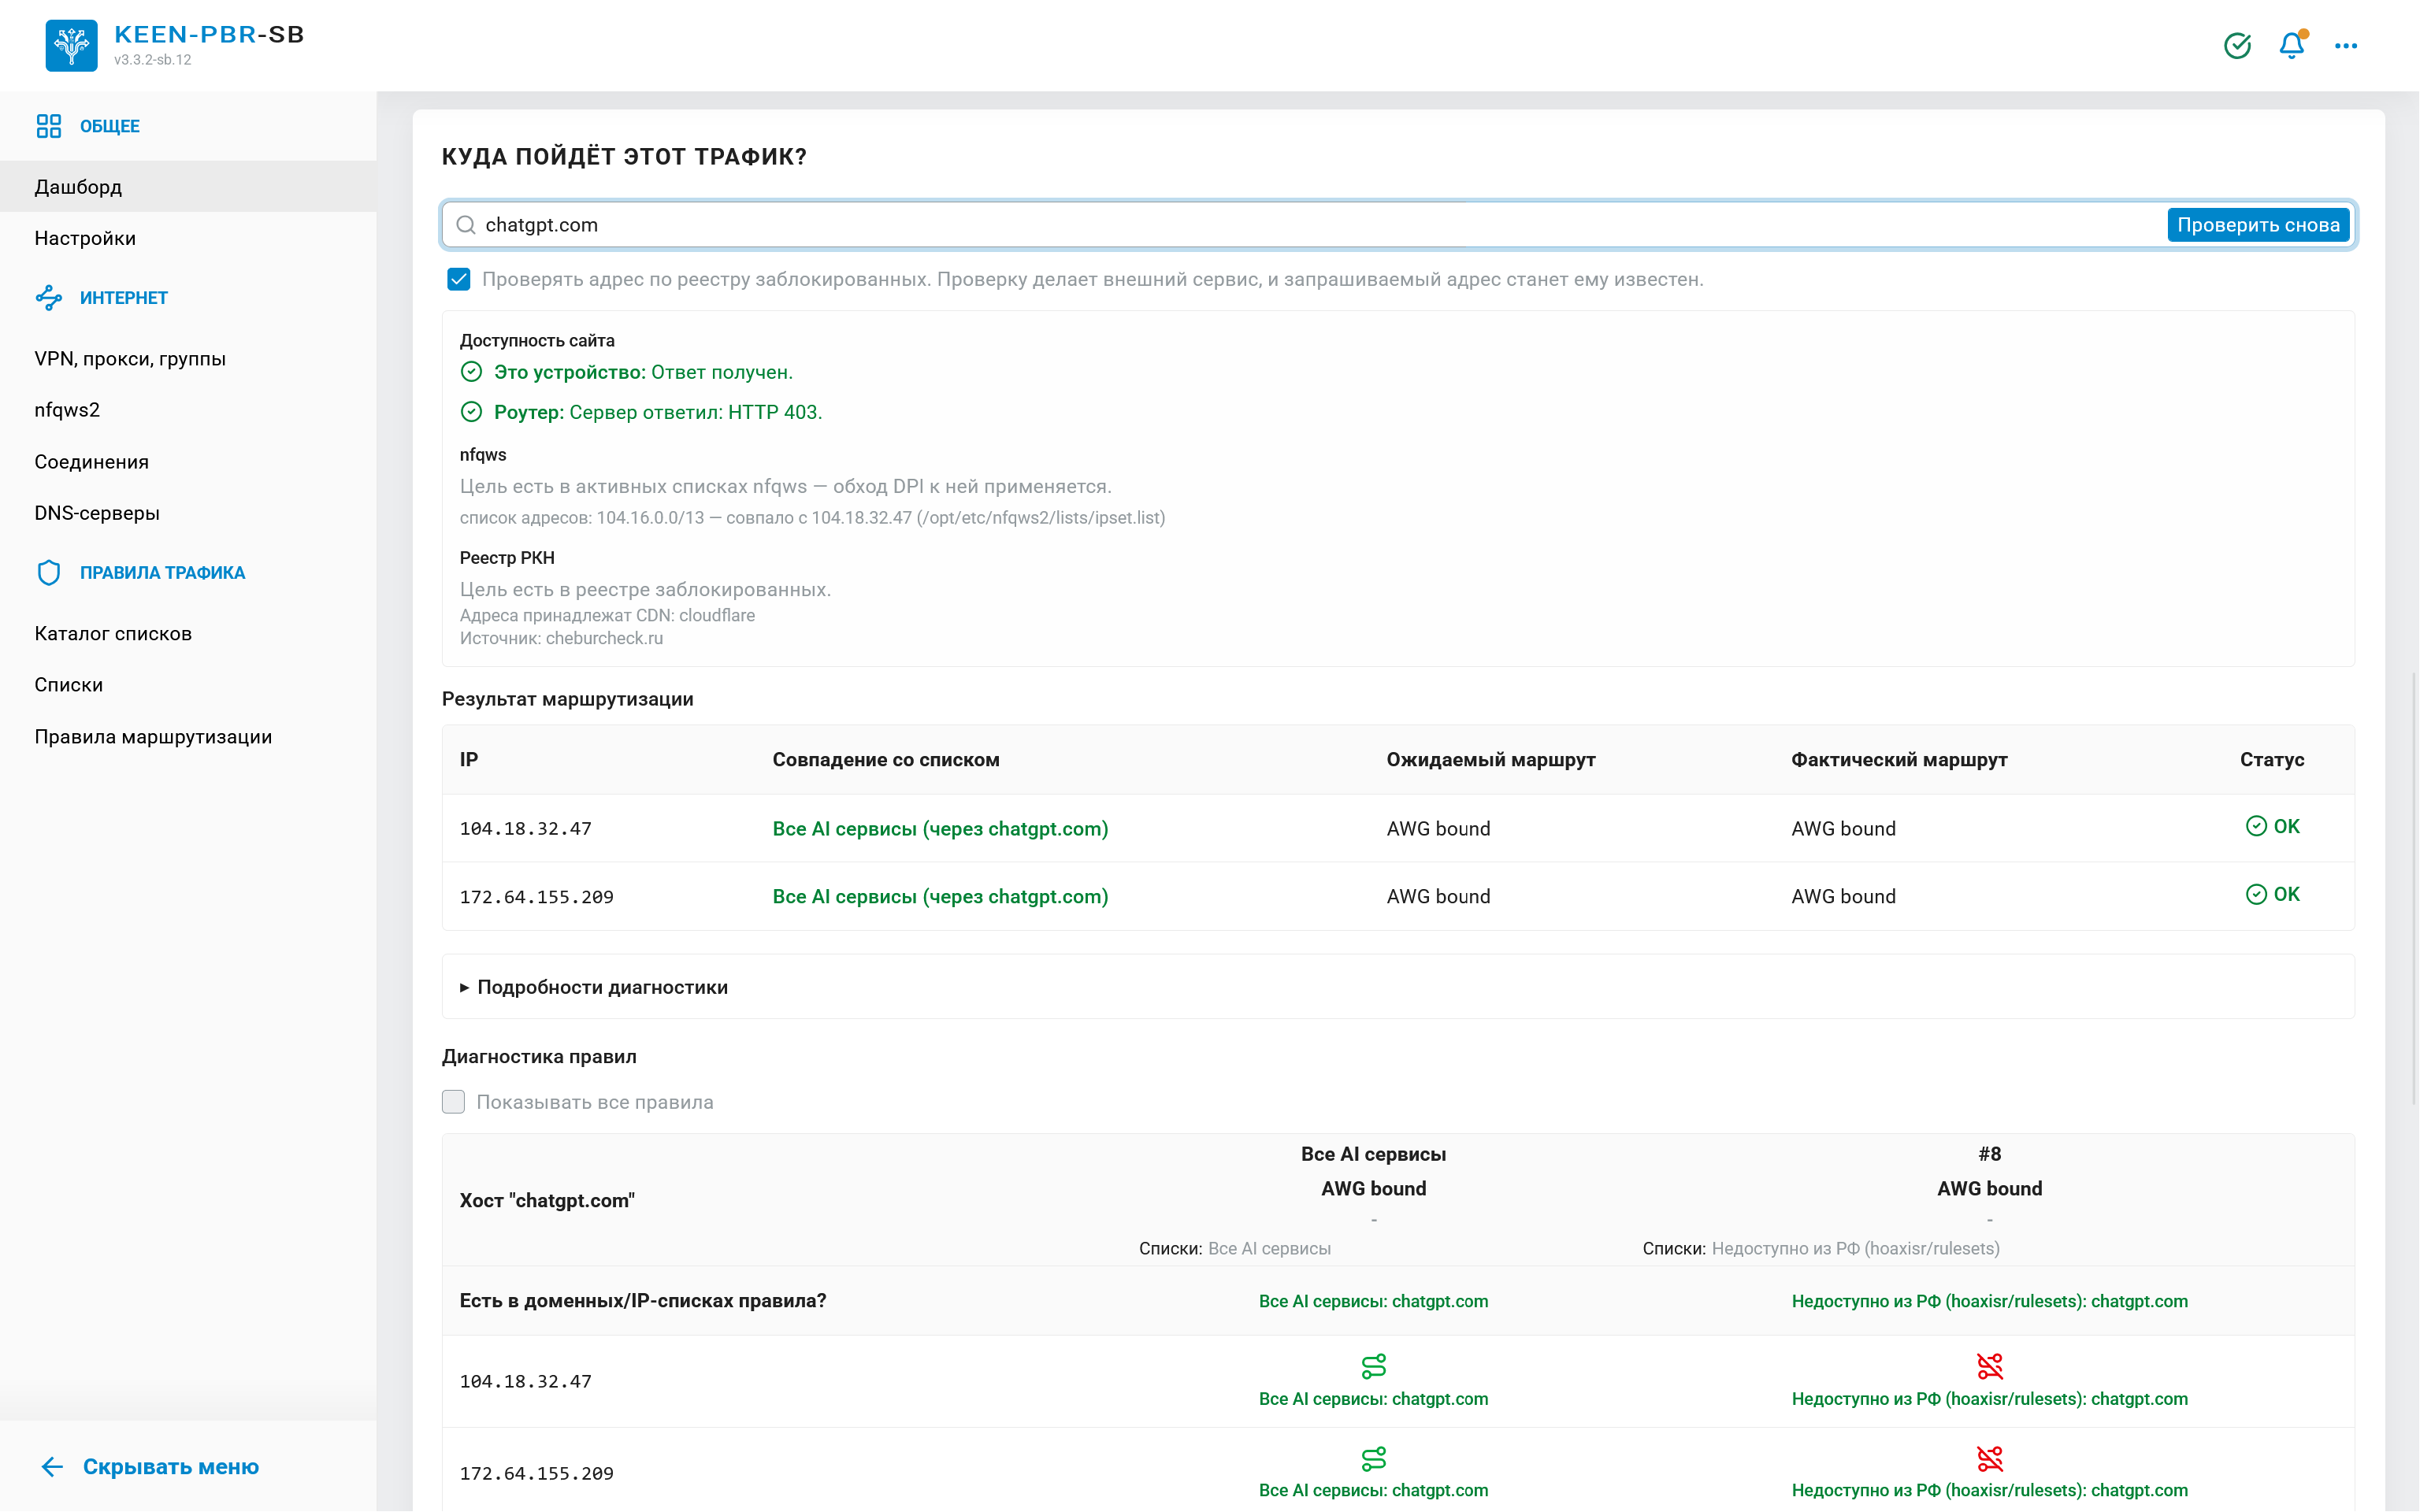Click Скрывать меню link
The image size is (2420, 1512).
pyautogui.click(x=171, y=1467)
